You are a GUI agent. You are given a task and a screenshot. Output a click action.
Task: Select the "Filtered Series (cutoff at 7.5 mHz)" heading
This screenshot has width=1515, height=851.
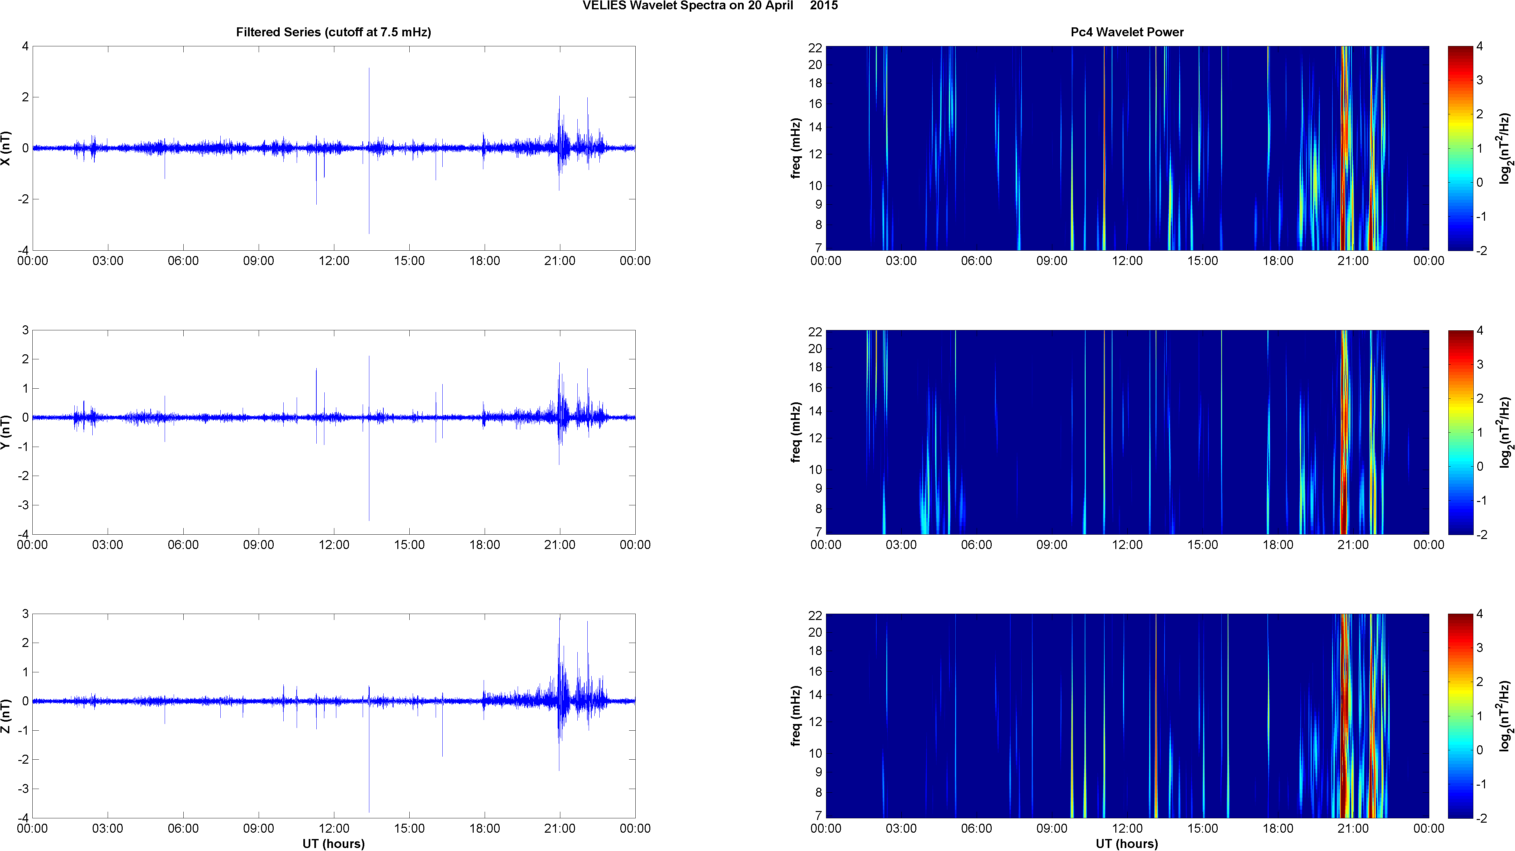[x=334, y=32]
